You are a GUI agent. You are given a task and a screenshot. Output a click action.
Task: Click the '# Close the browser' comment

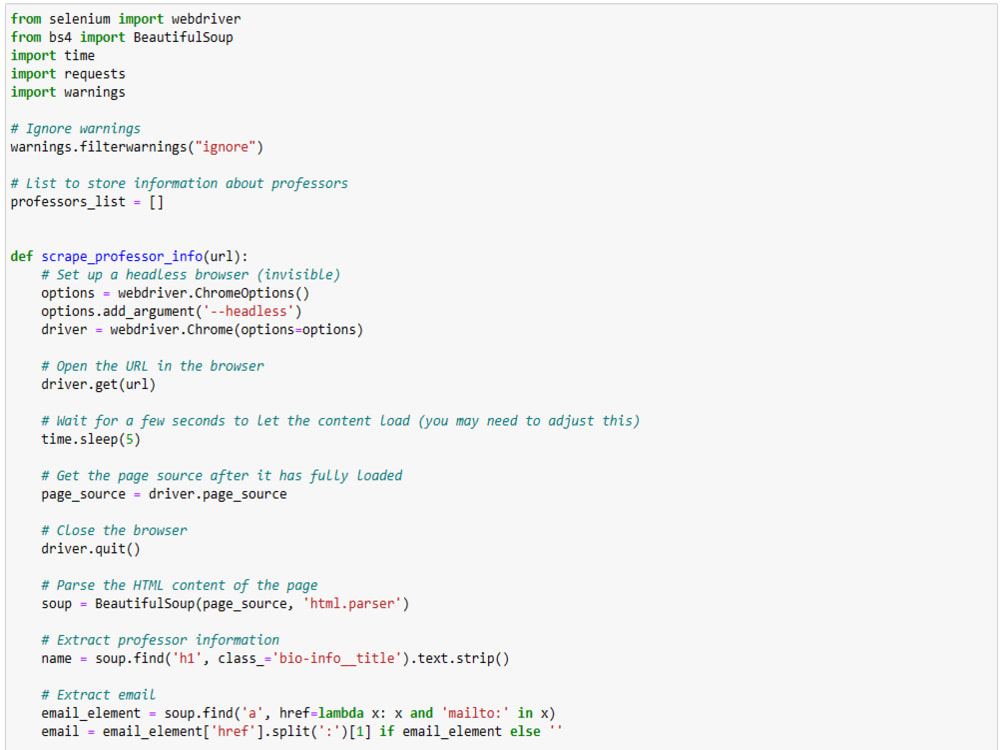(114, 531)
